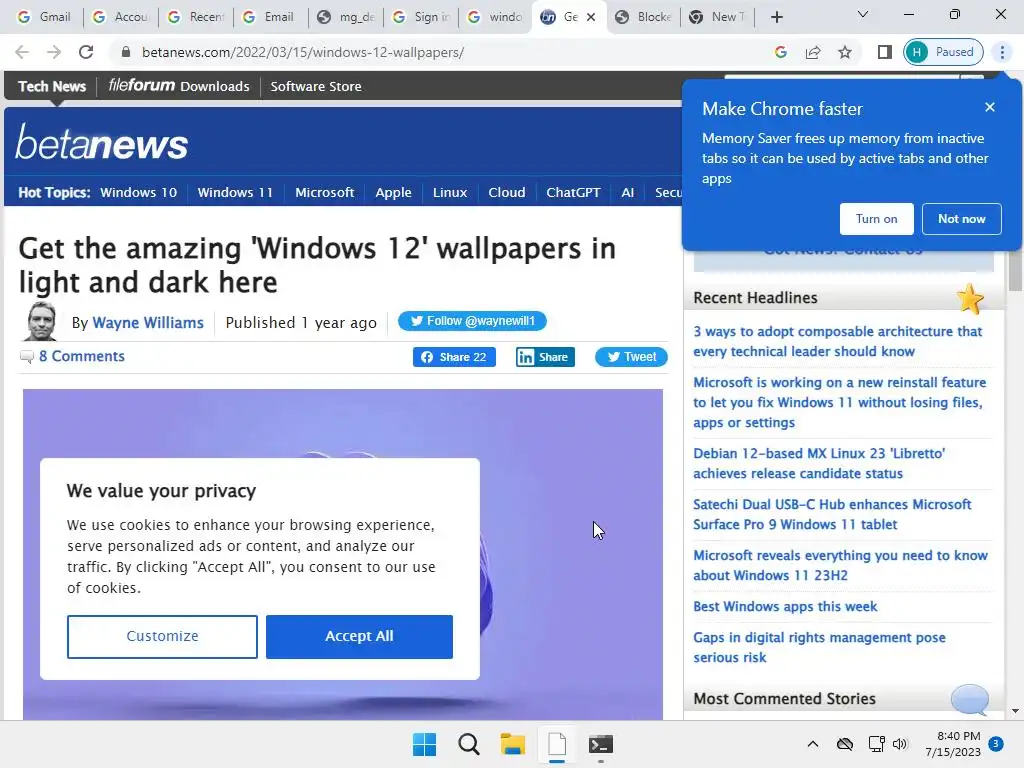Open AI hot topic

(628, 193)
